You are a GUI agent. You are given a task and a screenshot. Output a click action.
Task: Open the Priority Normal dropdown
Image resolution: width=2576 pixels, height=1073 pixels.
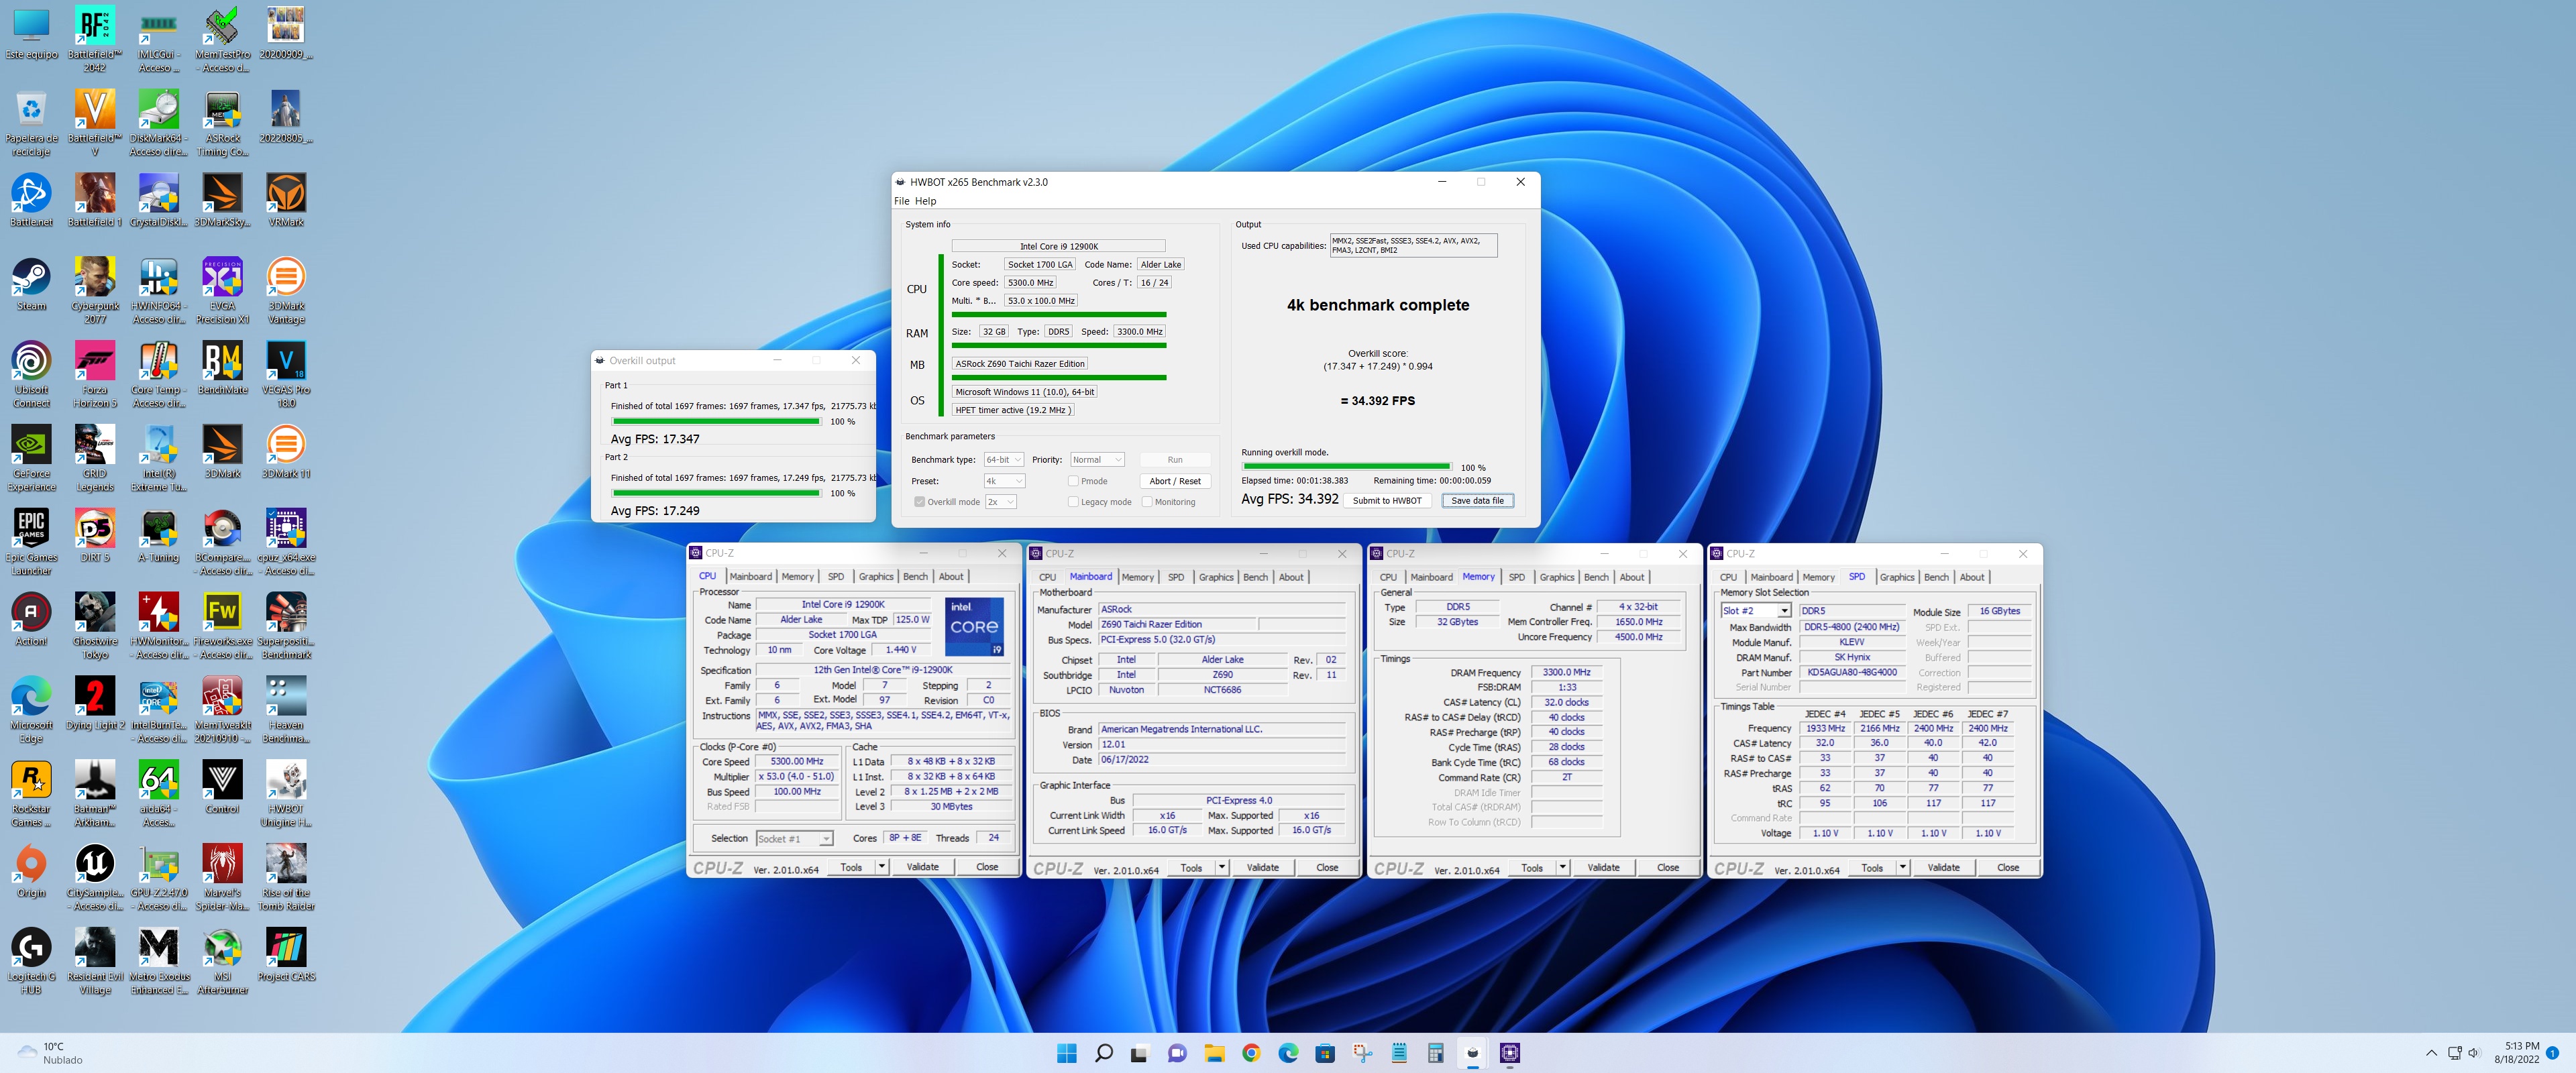point(1097,460)
